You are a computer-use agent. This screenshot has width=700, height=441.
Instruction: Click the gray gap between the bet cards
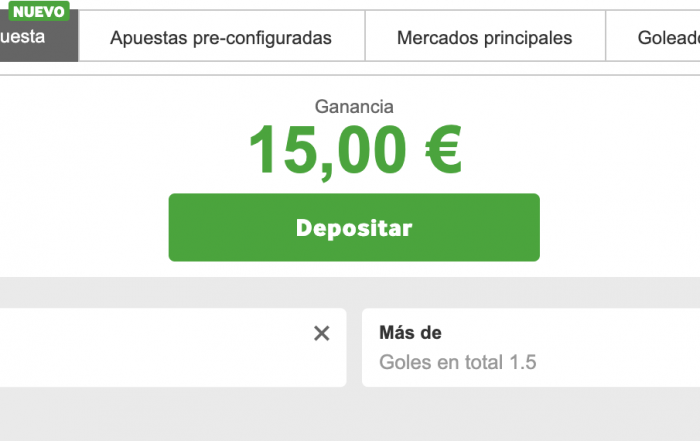pos(354,347)
